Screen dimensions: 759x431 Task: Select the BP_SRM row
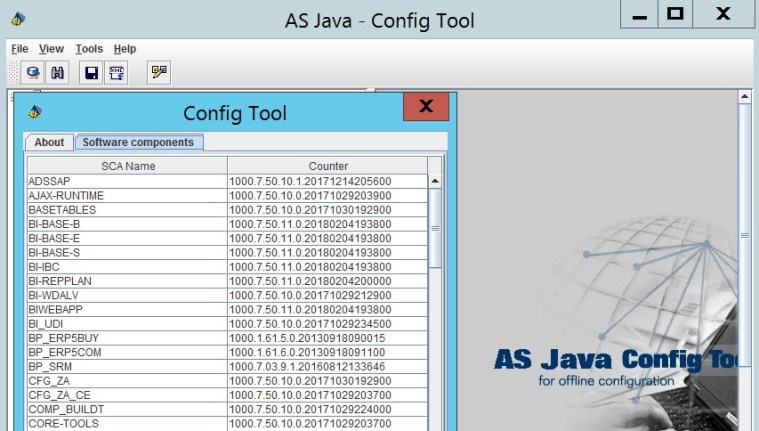[227, 367]
